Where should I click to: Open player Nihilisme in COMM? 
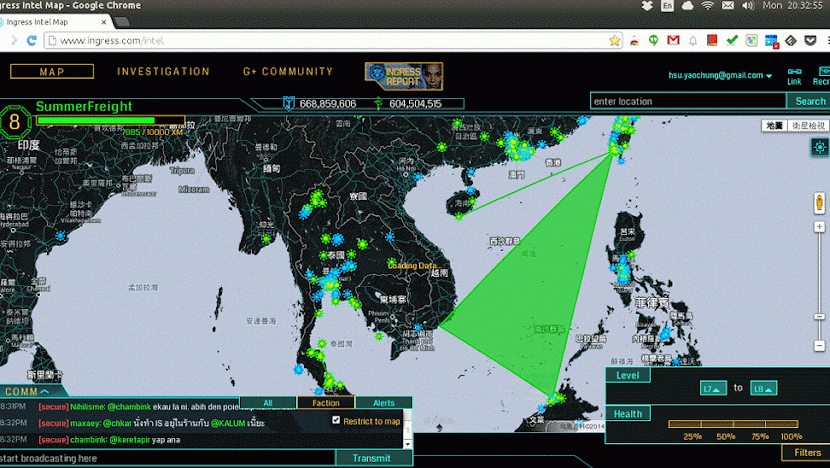87,407
